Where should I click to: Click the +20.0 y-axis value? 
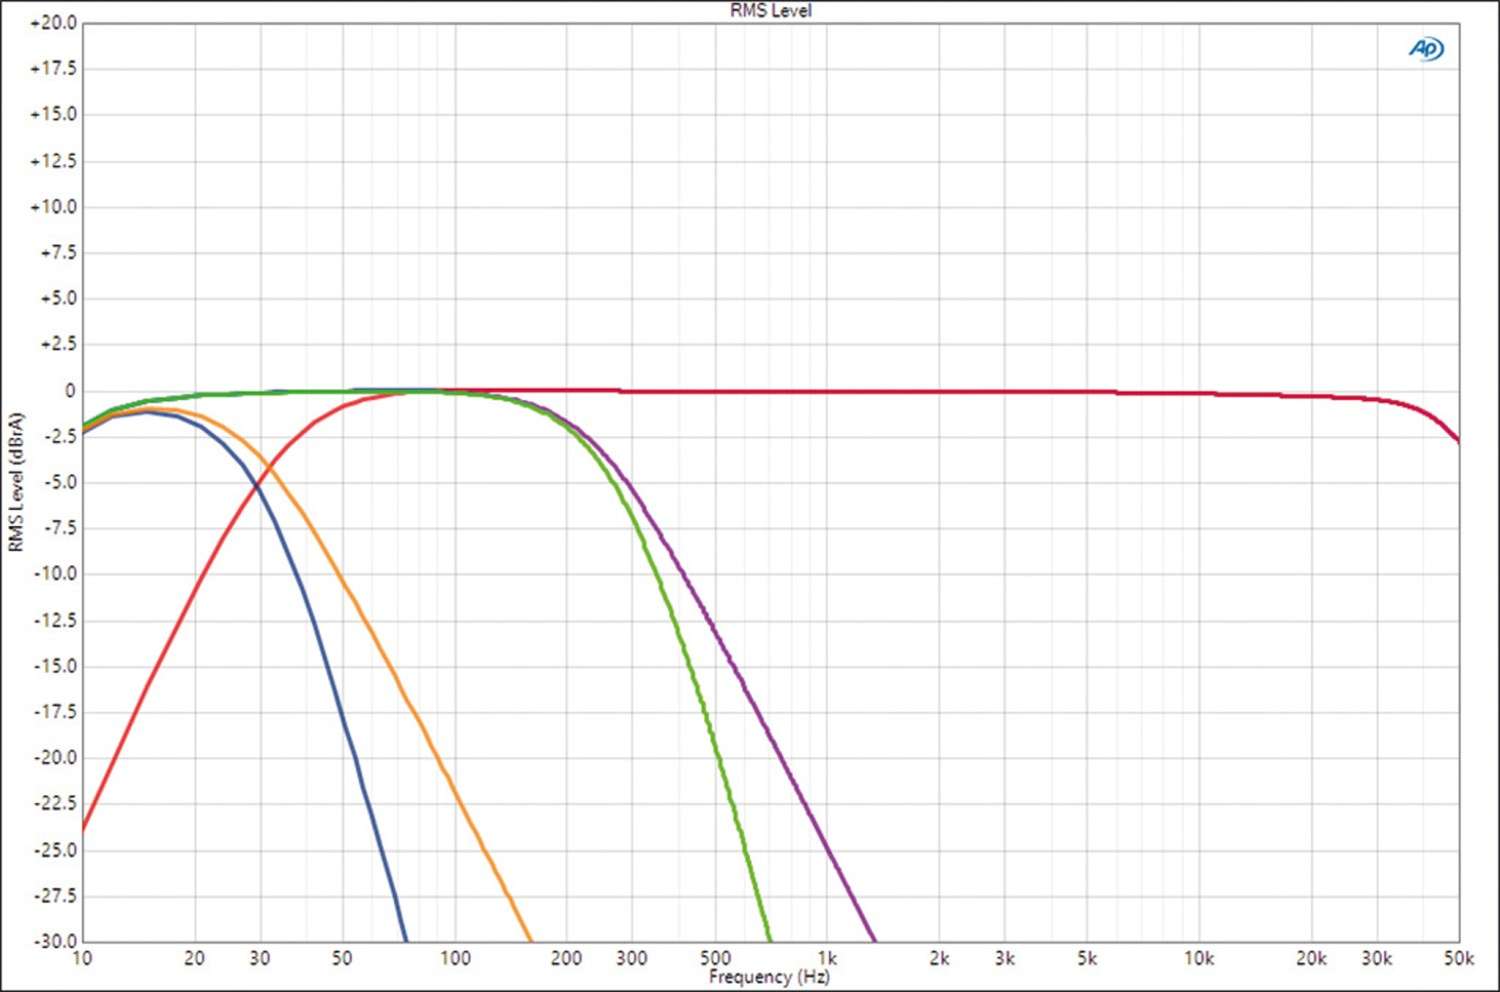[53, 23]
